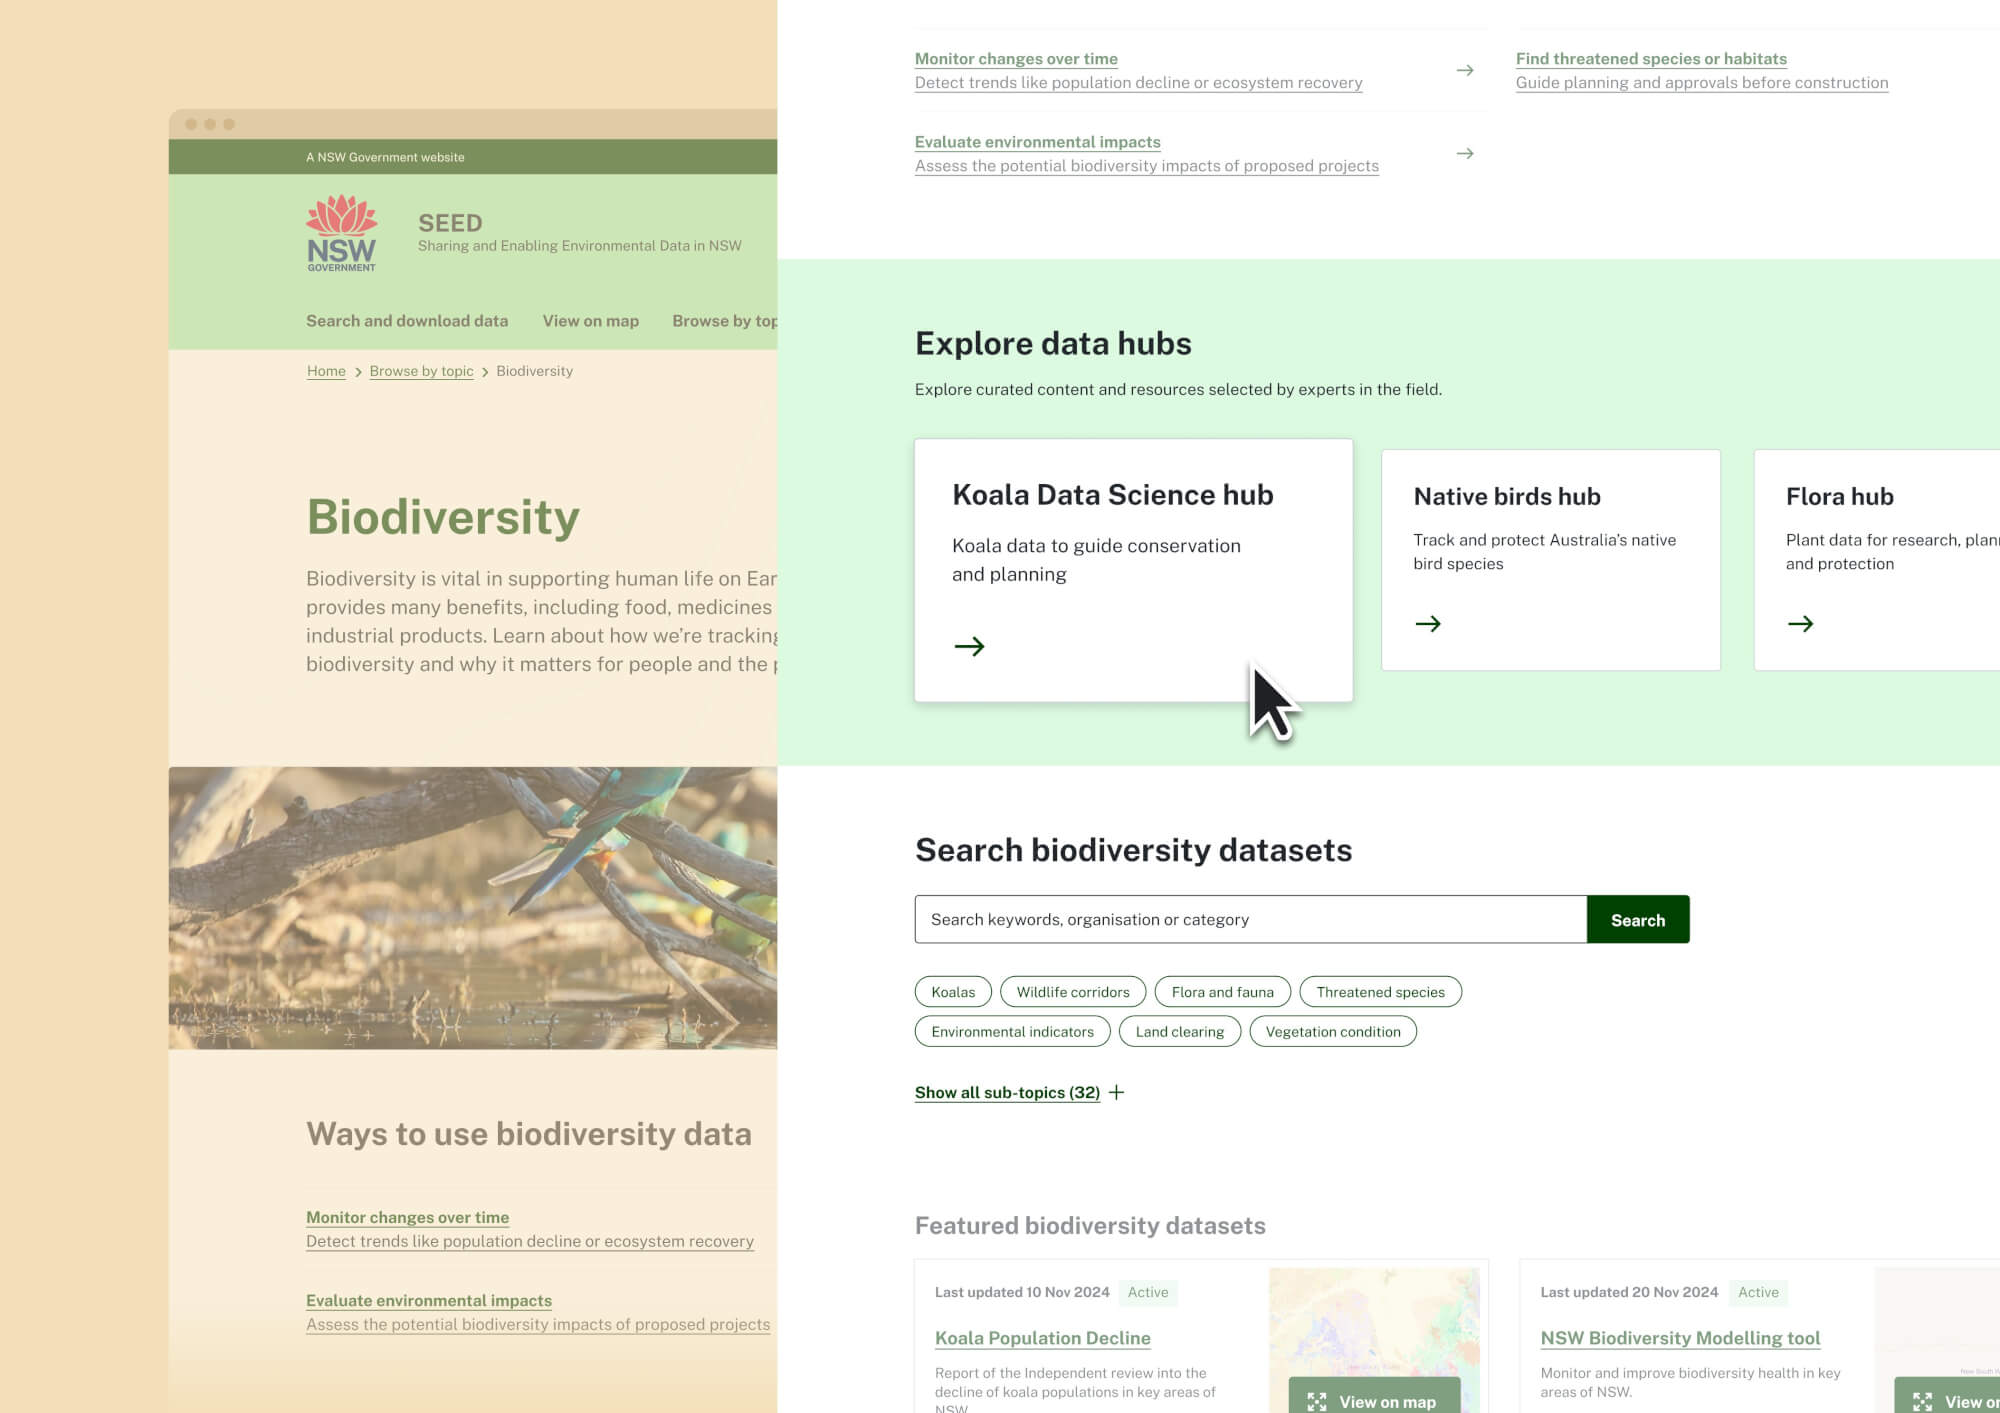Image resolution: width=2000 pixels, height=1413 pixels.
Task: Open Browse by topic navigation item
Action: click(x=724, y=321)
